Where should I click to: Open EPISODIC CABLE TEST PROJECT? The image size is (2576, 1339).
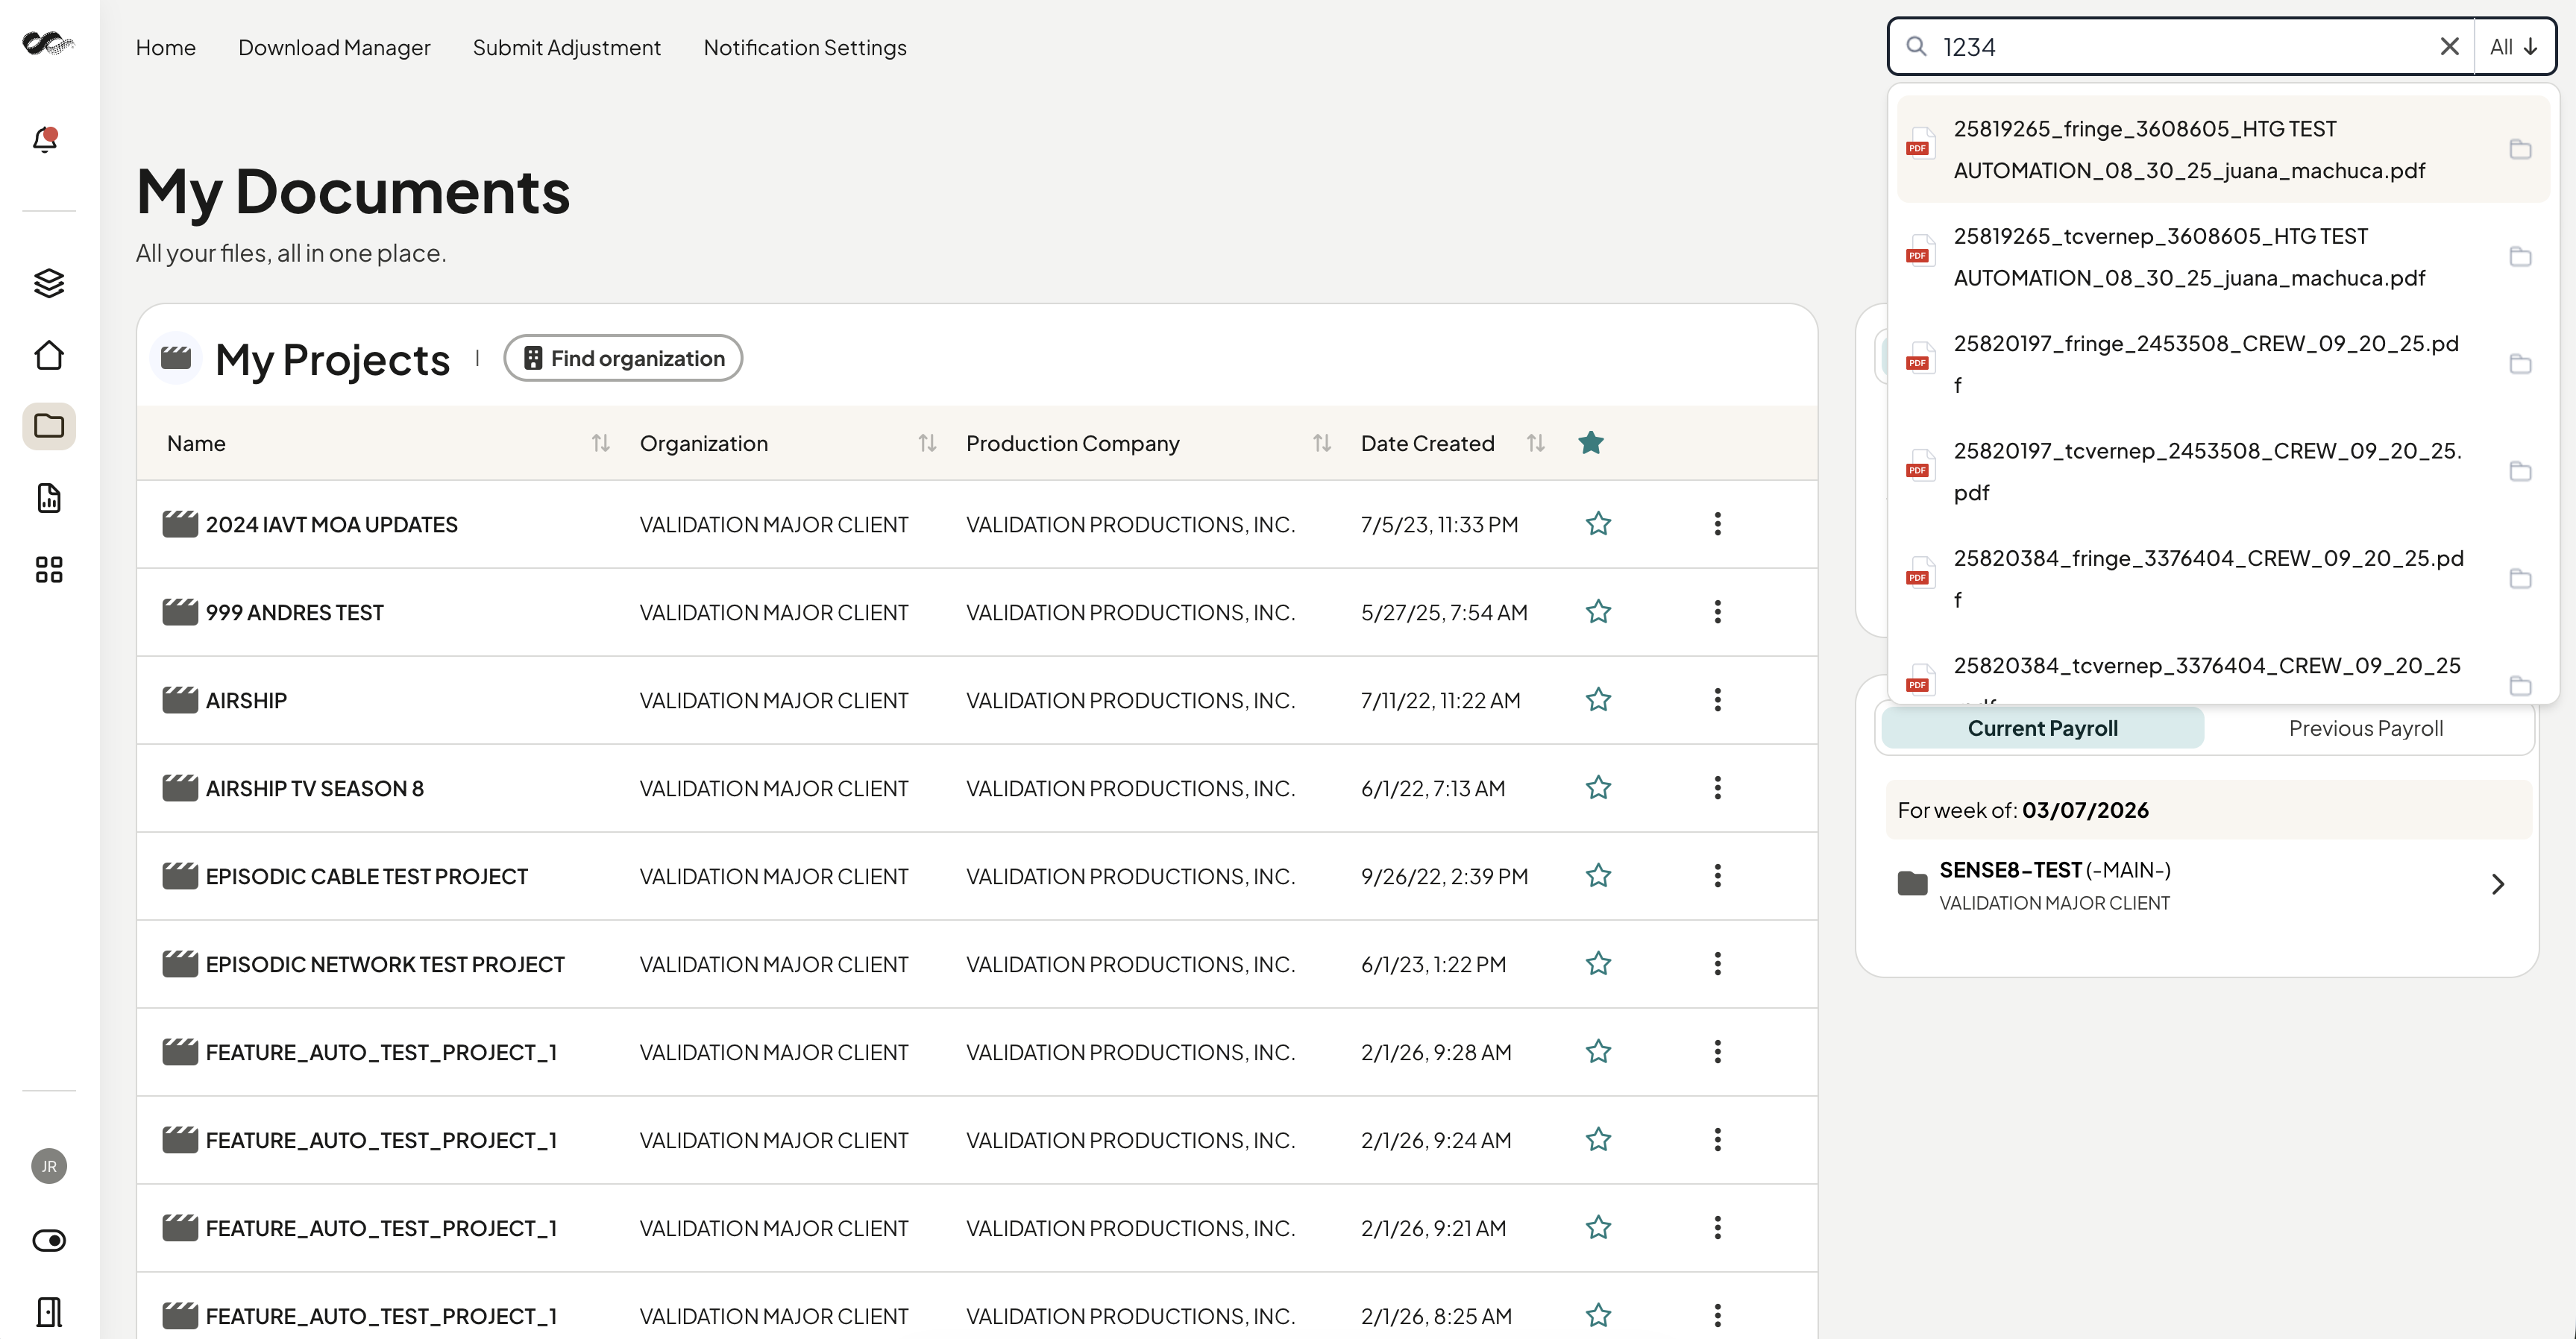click(367, 877)
